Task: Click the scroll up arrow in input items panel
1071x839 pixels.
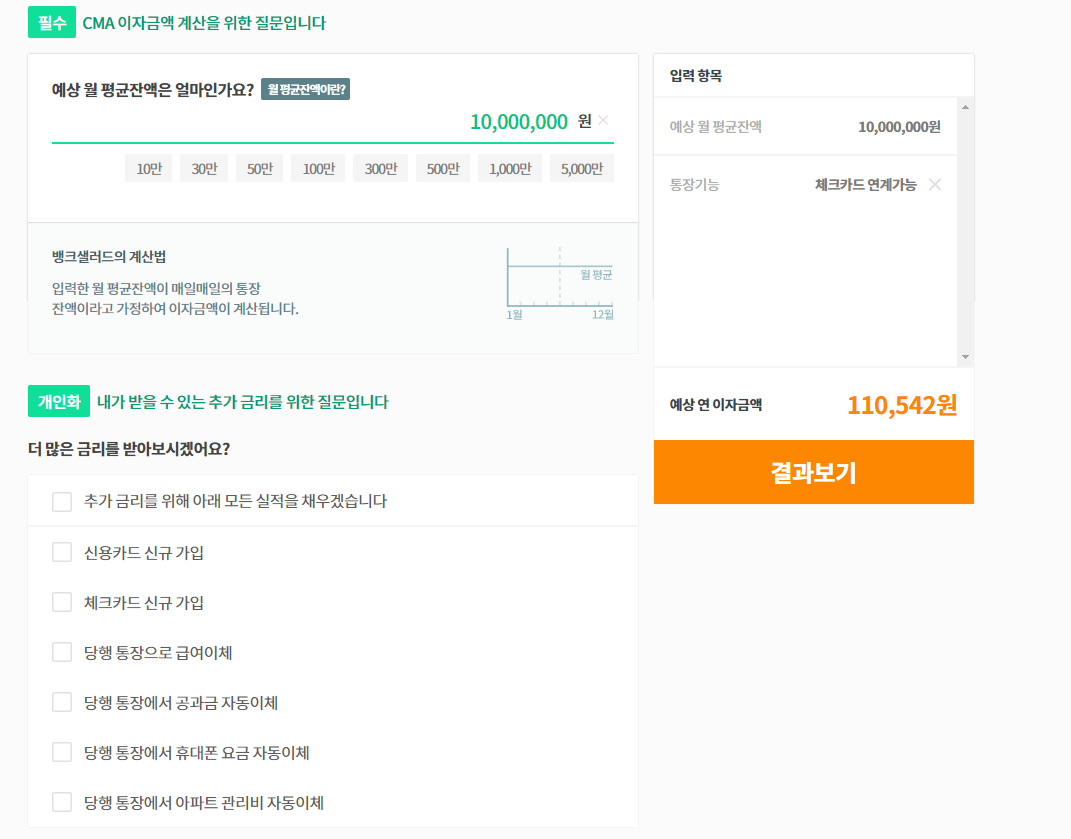Action: (965, 107)
